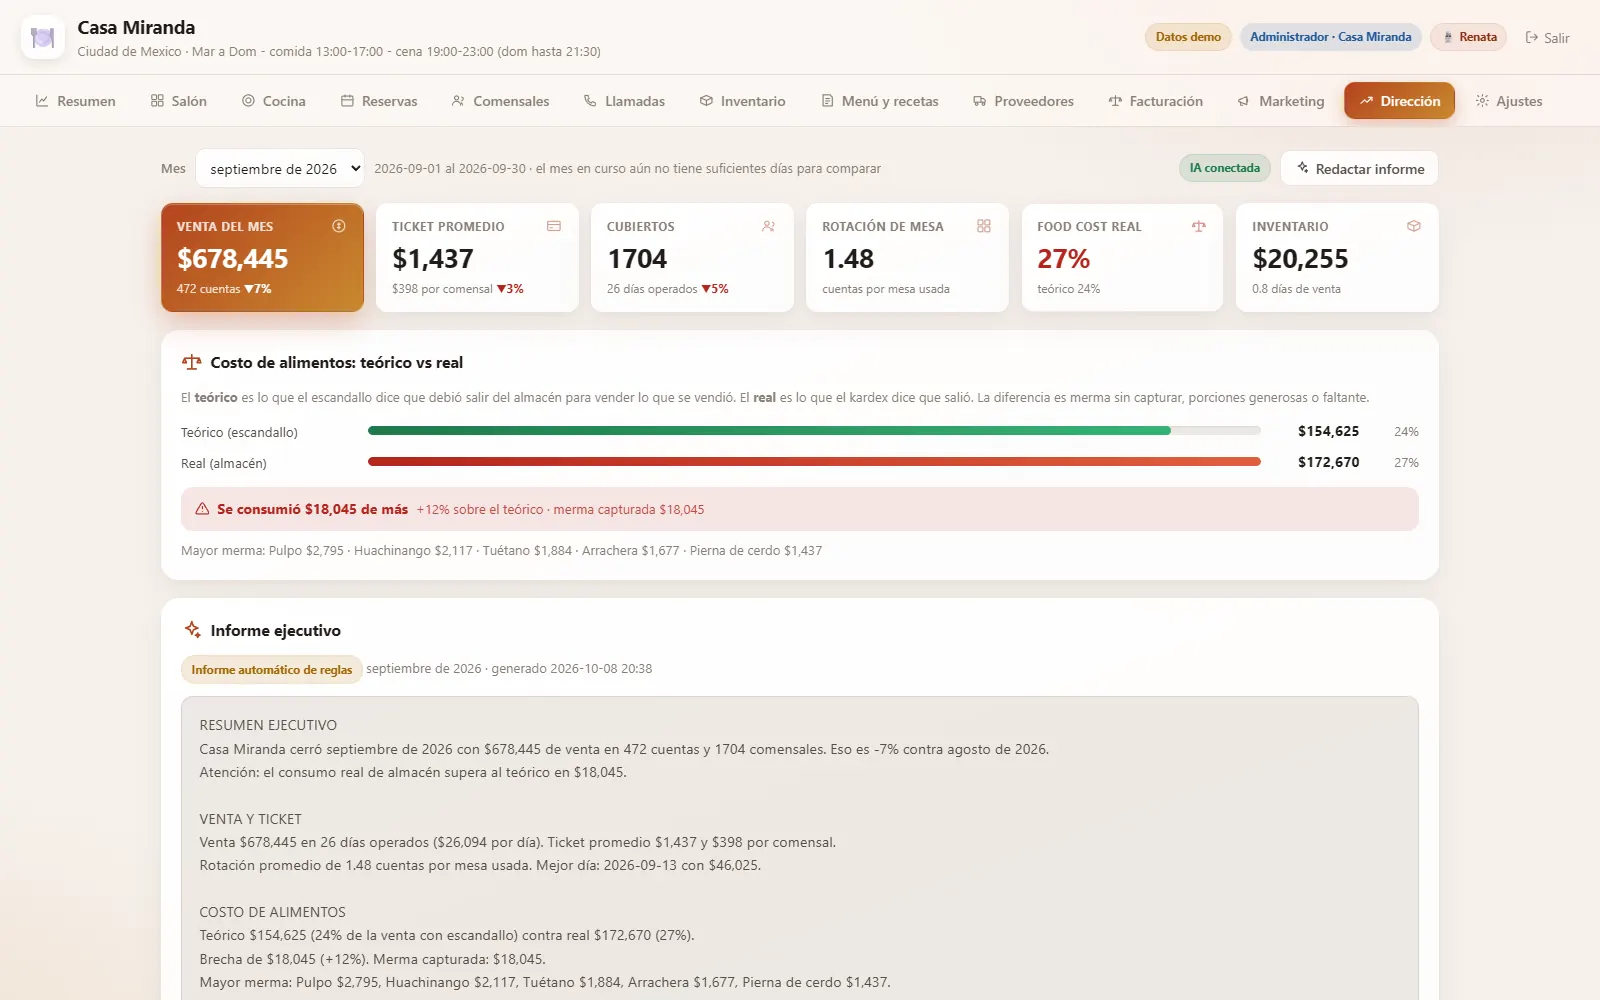
Task: Click the $172,670 real almacén amount
Action: (x=1328, y=462)
